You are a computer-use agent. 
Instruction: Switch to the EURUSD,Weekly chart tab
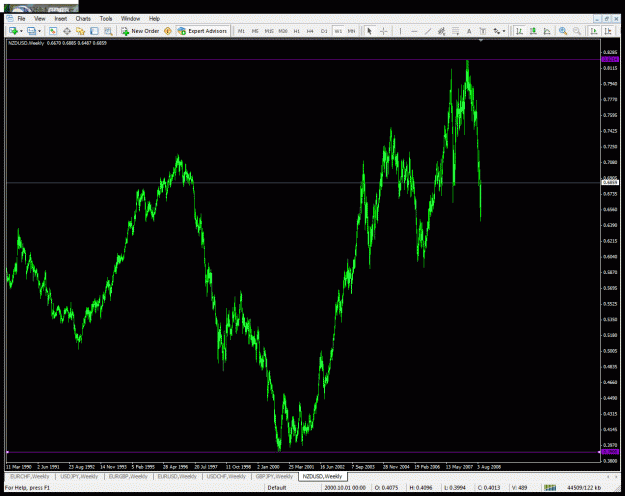[177, 476]
